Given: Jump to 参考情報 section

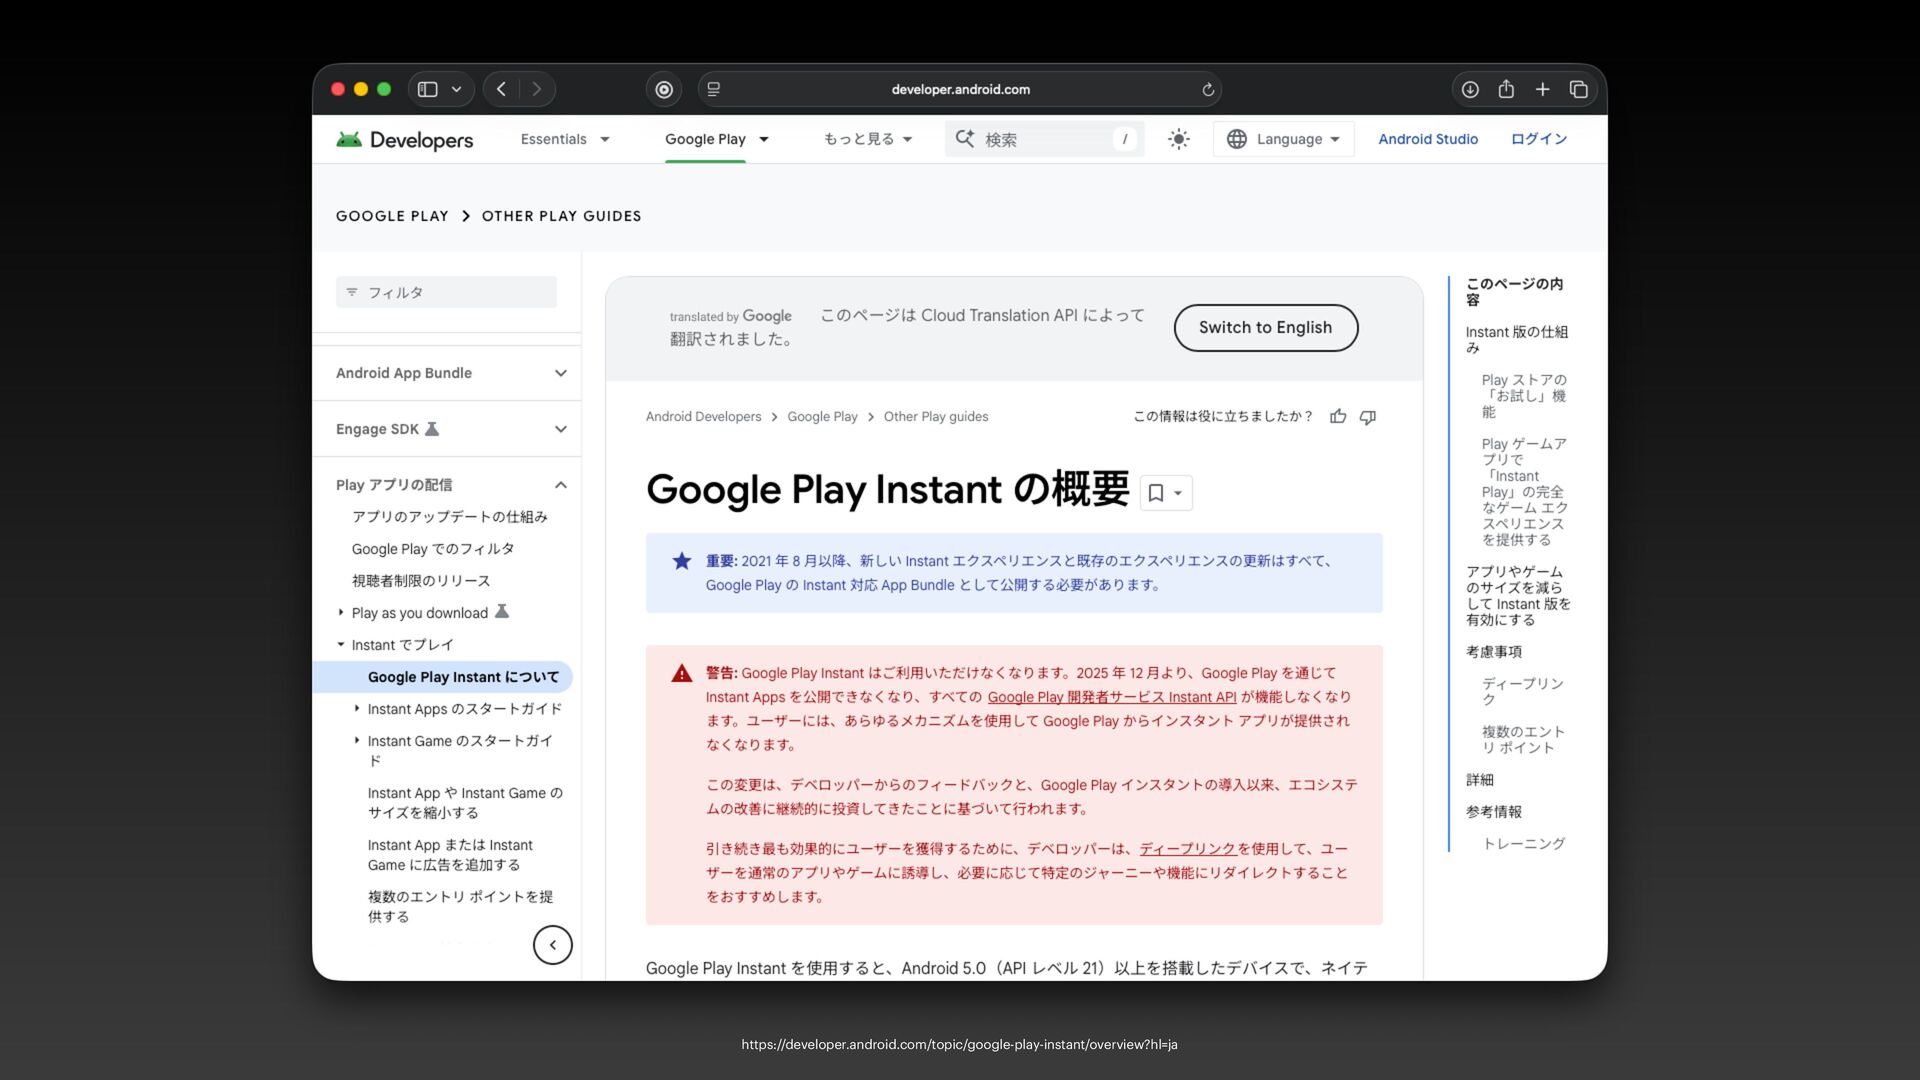Looking at the screenshot, I should [1494, 812].
